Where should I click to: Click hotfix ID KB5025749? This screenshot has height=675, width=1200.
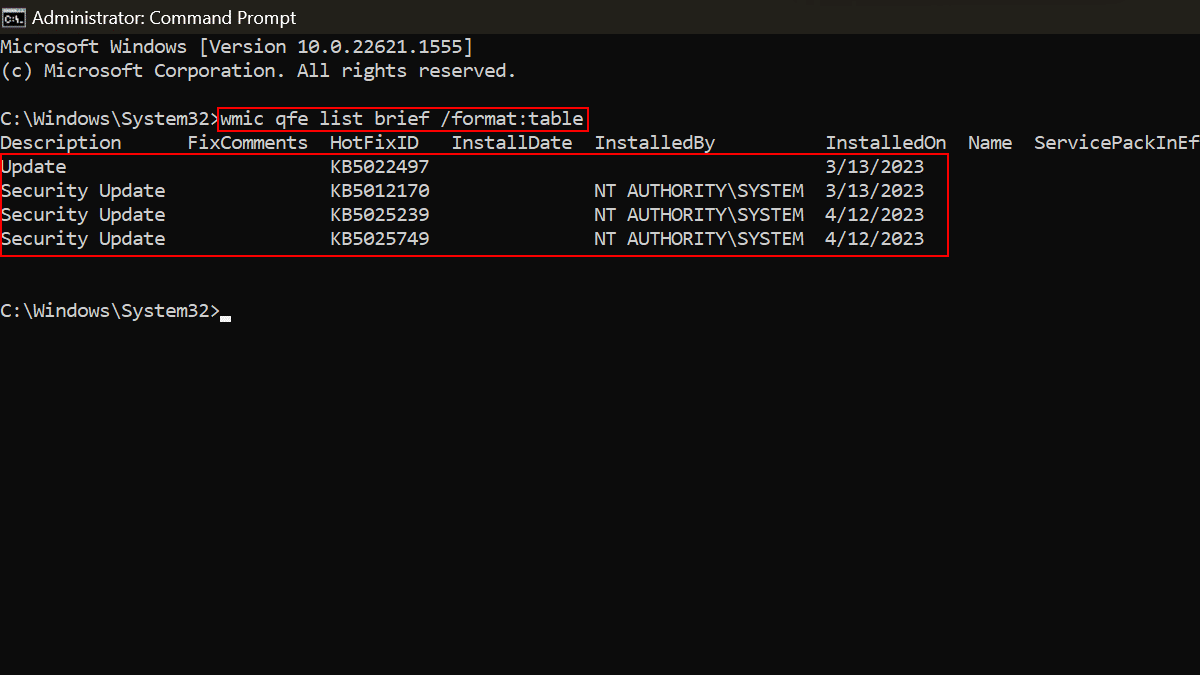(x=380, y=239)
